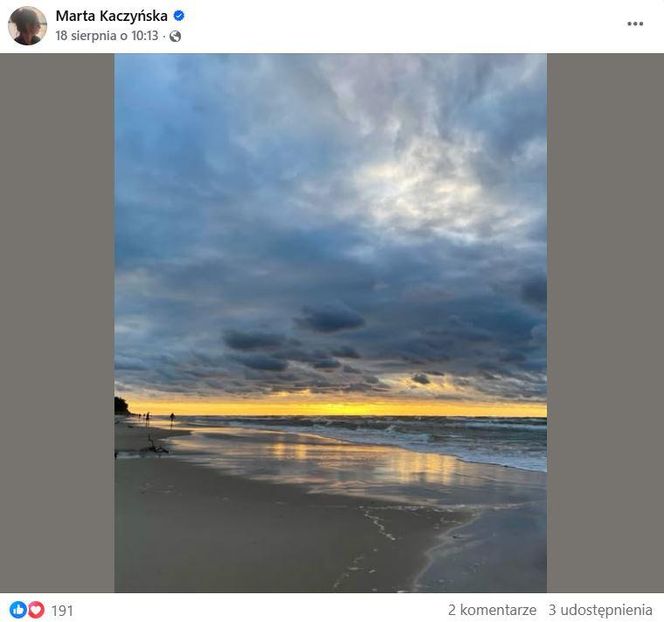
Task: Click the people silhouettes on the beach
Action: coord(159,421)
